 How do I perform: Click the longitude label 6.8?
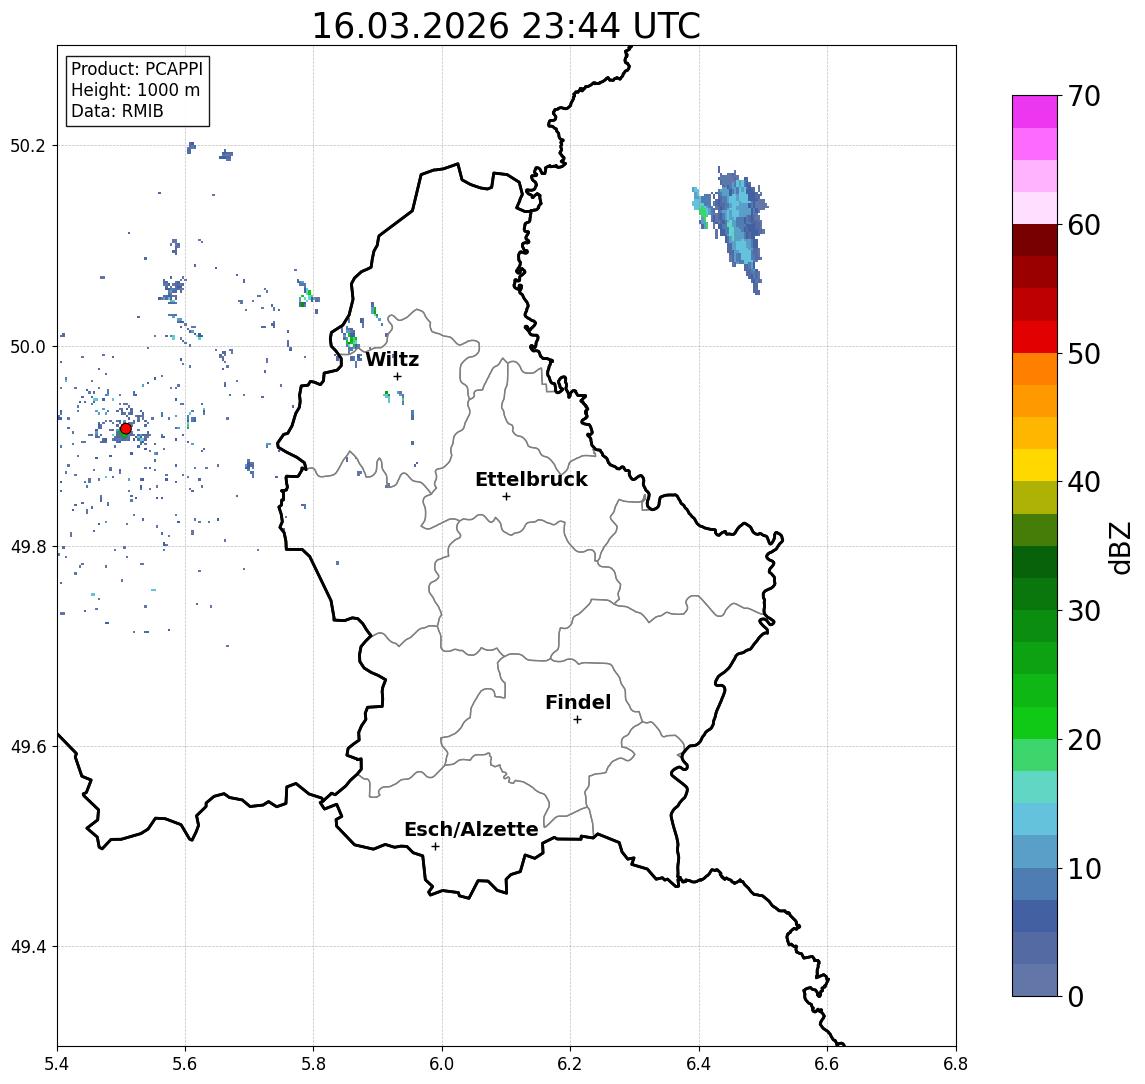click(955, 1064)
